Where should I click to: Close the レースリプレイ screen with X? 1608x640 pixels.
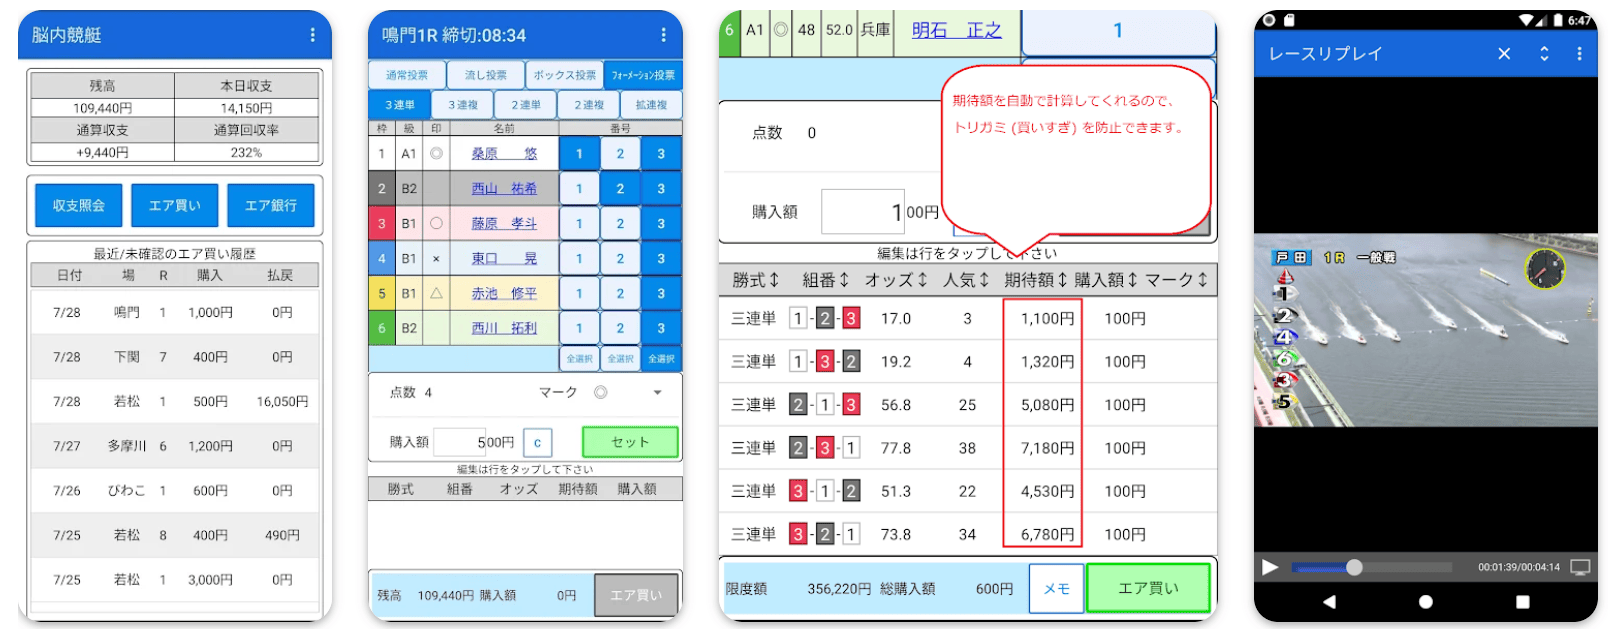(x=1504, y=54)
